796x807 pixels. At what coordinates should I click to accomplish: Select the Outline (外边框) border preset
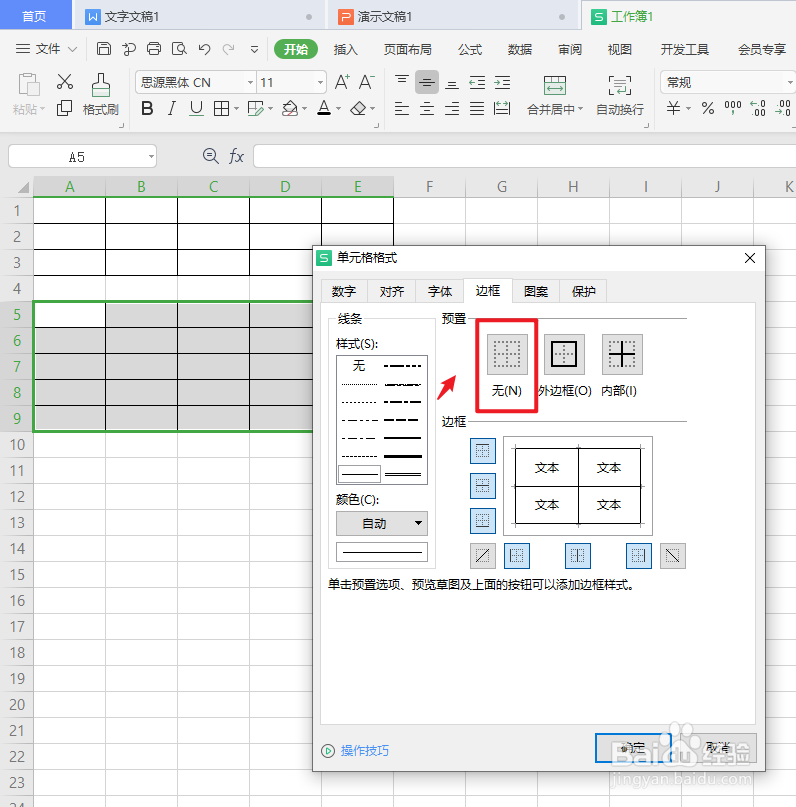coord(564,355)
